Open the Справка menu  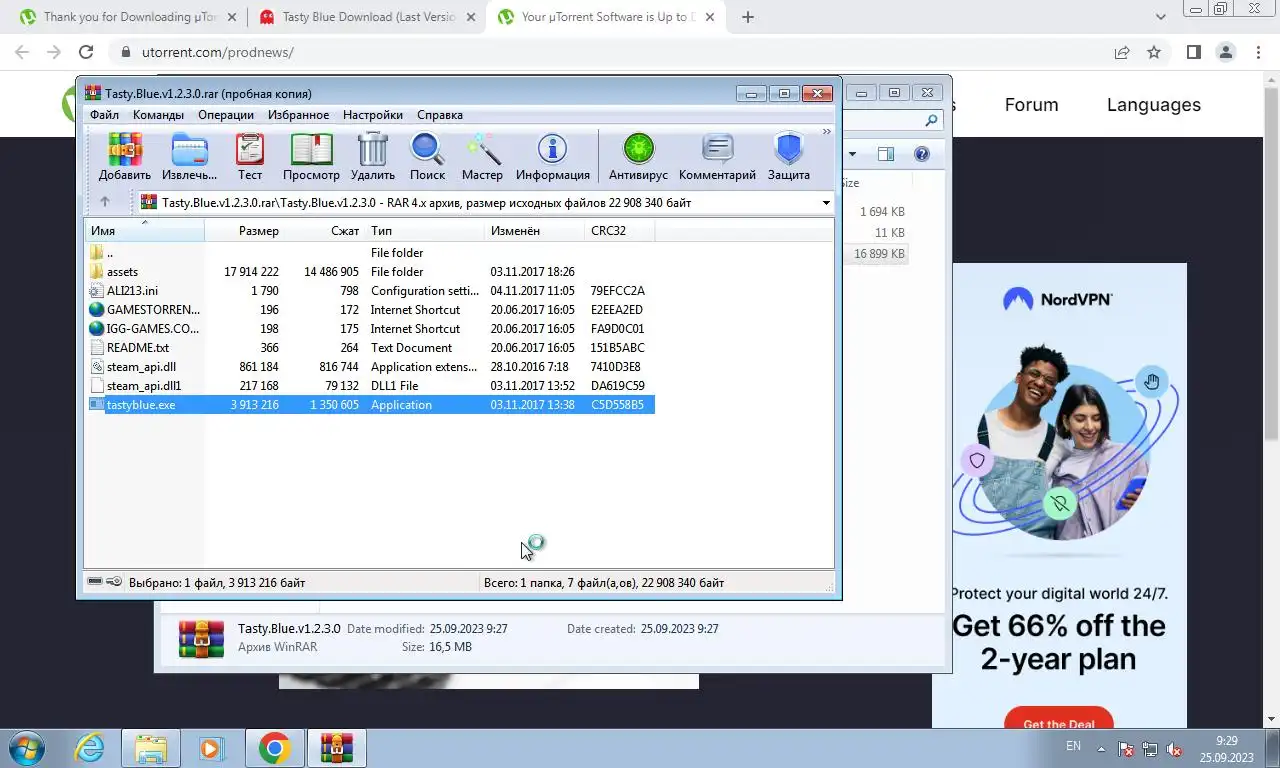(440, 115)
